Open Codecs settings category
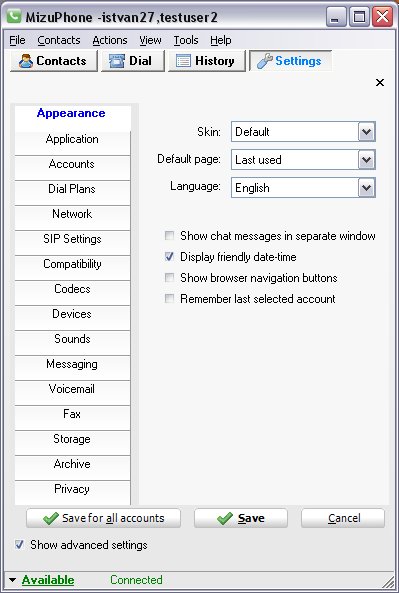Viewport: 399px width, 593px height. 72,293
